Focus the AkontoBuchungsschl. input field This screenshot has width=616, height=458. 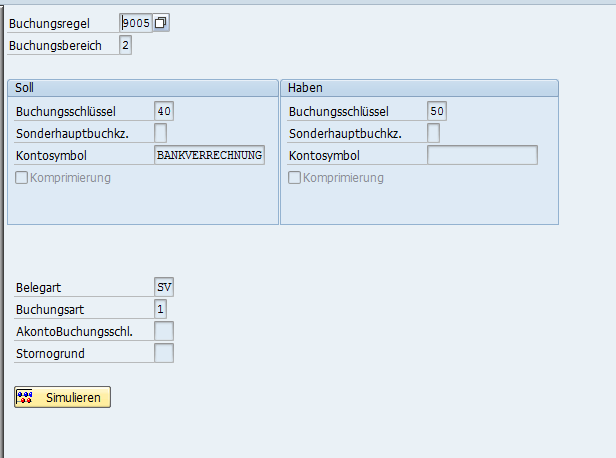click(164, 331)
